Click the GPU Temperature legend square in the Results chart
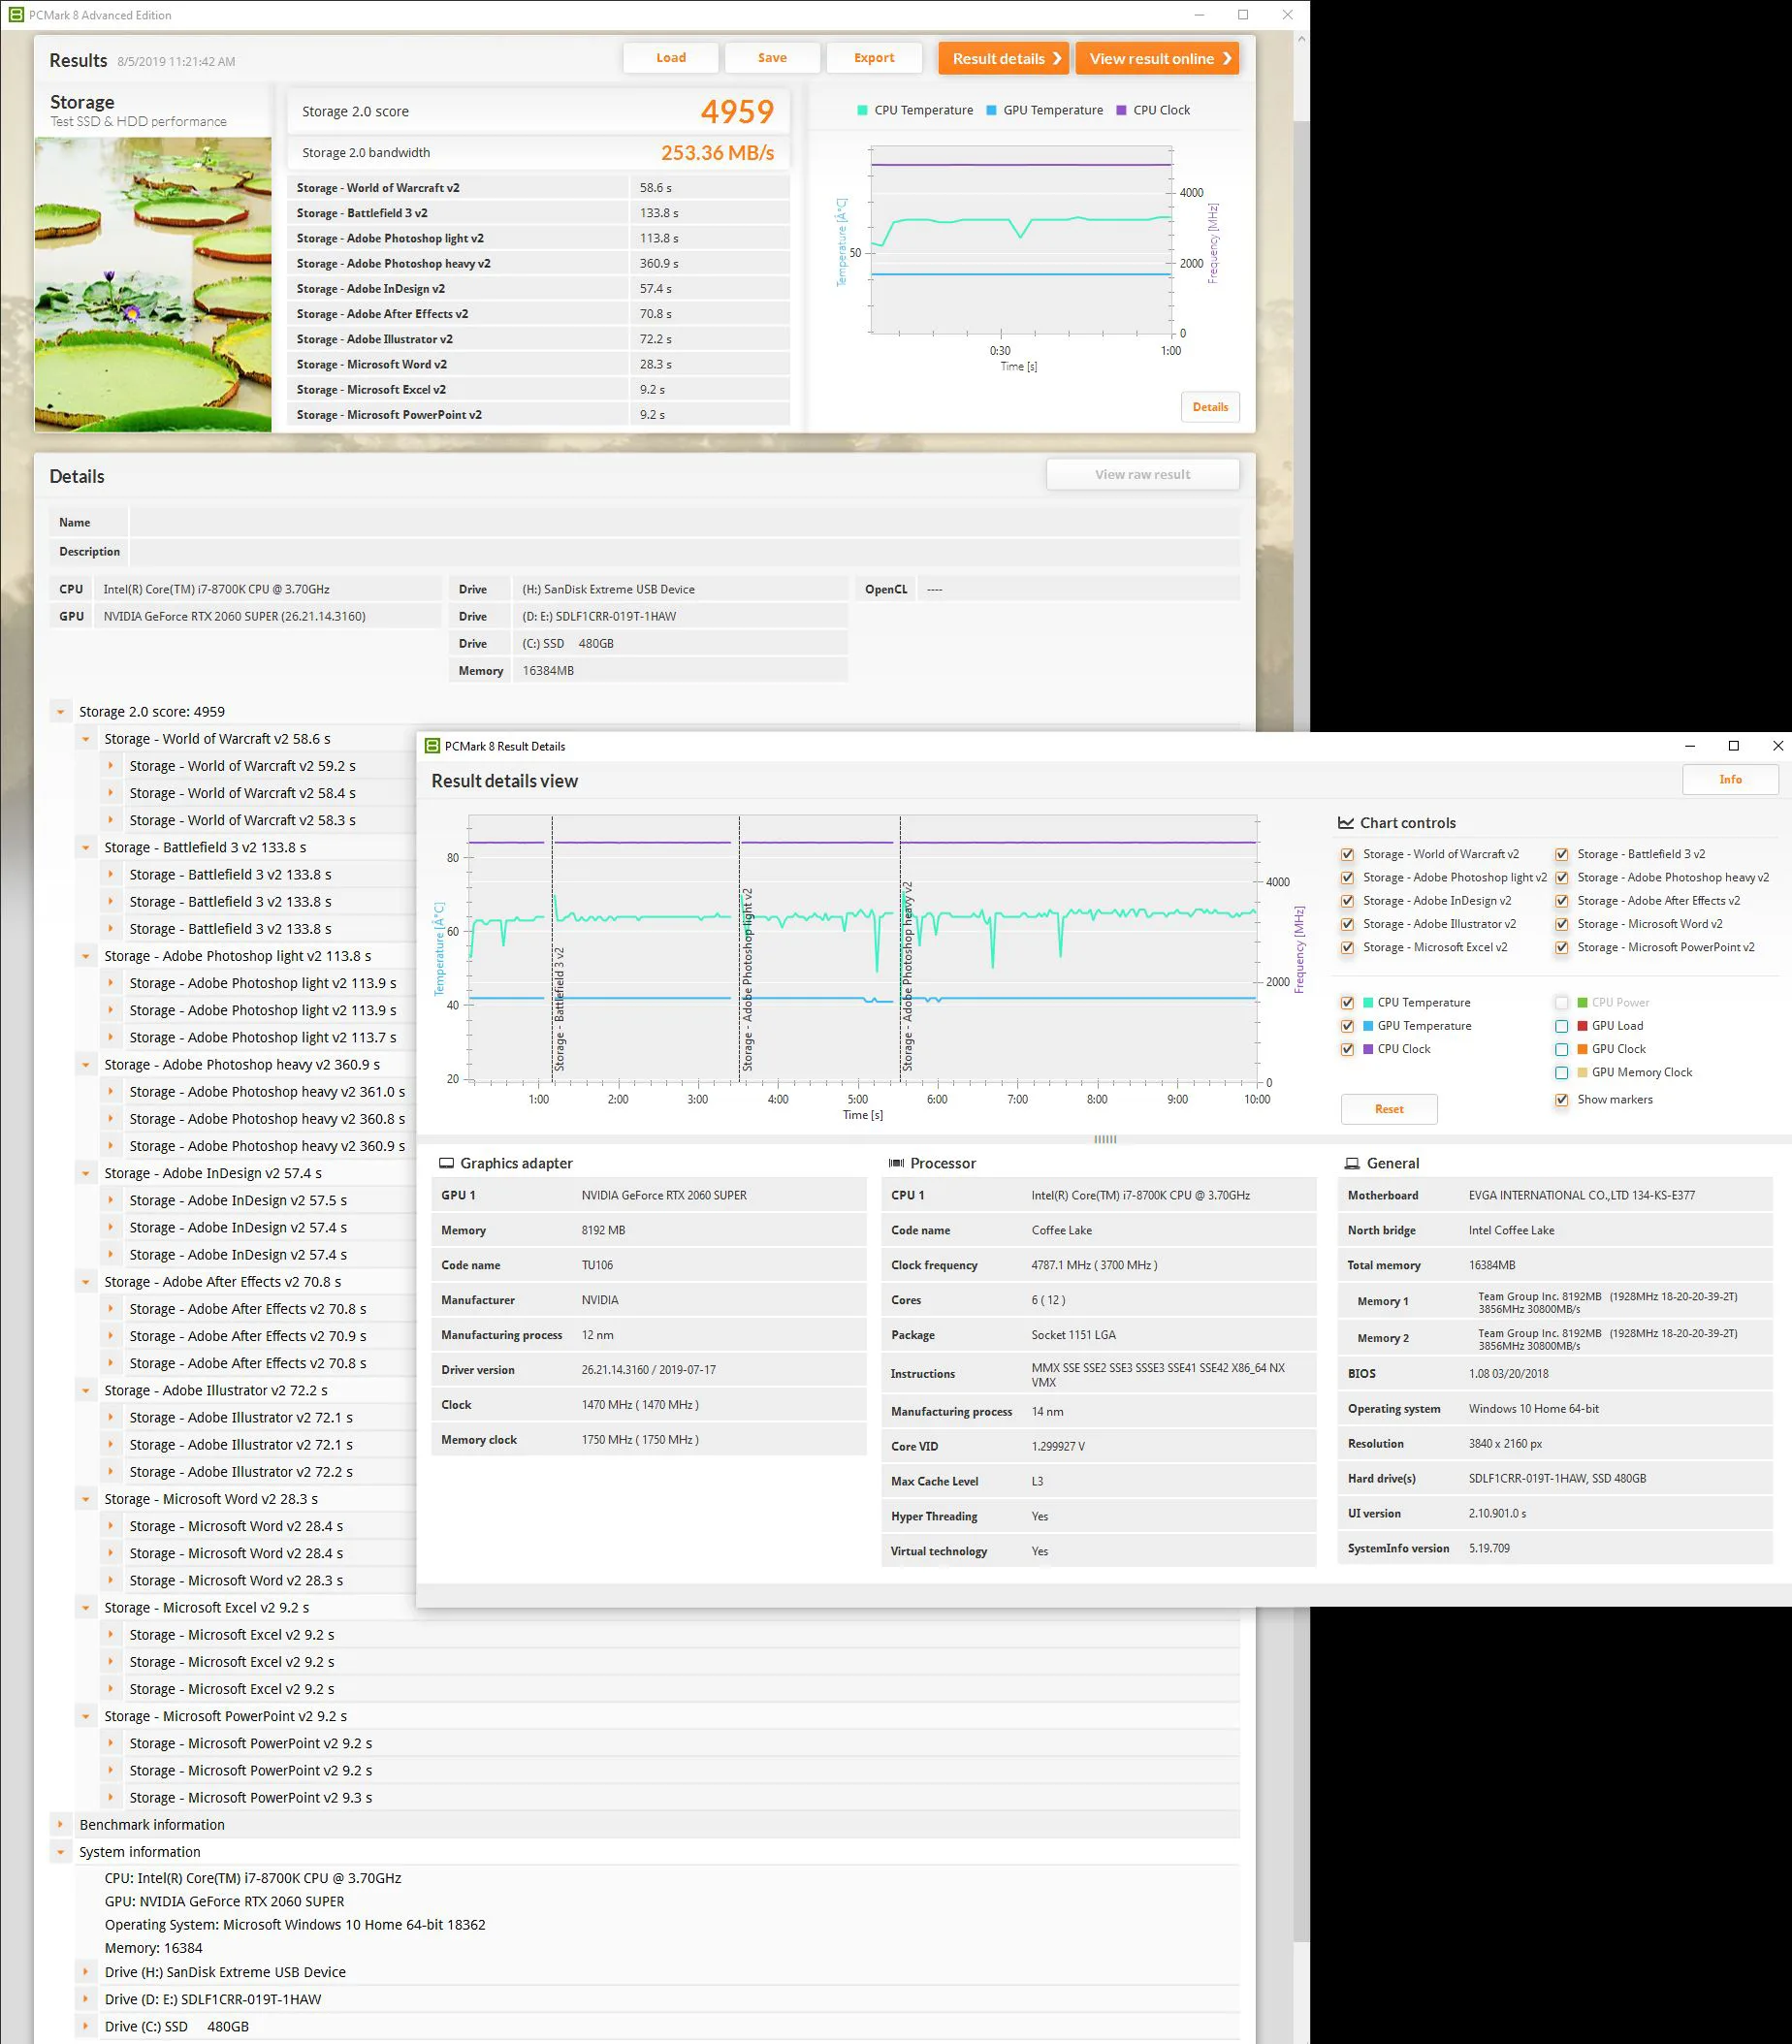This screenshot has height=2044, width=1792. pyautogui.click(x=991, y=110)
